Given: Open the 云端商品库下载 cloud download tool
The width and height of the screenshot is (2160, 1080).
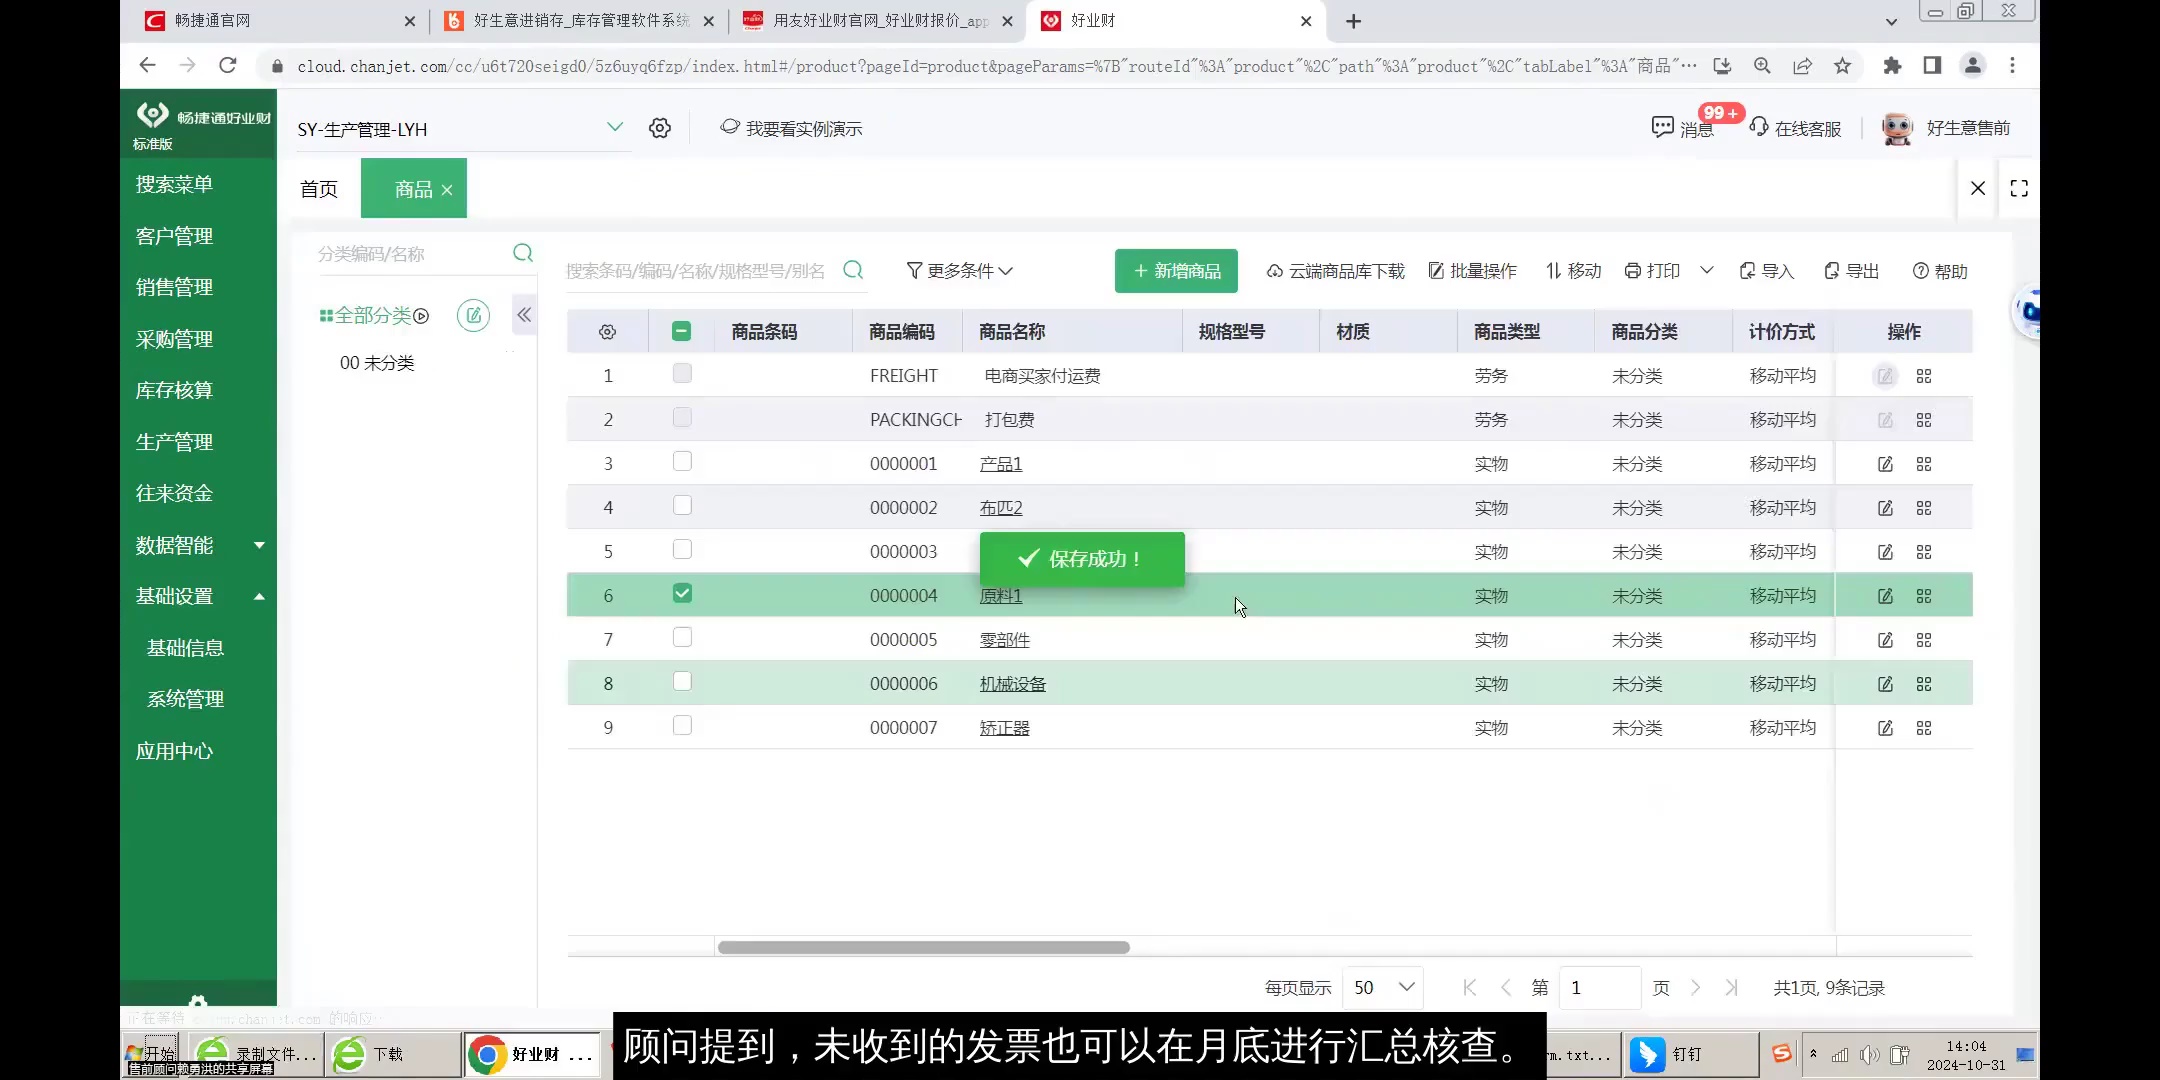Looking at the screenshot, I should tap(1336, 271).
